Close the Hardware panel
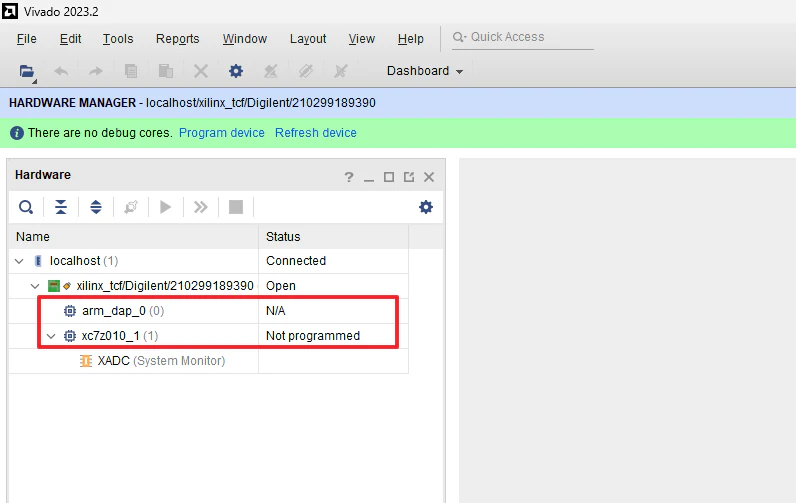Image resolution: width=796 pixels, height=503 pixels. click(429, 177)
